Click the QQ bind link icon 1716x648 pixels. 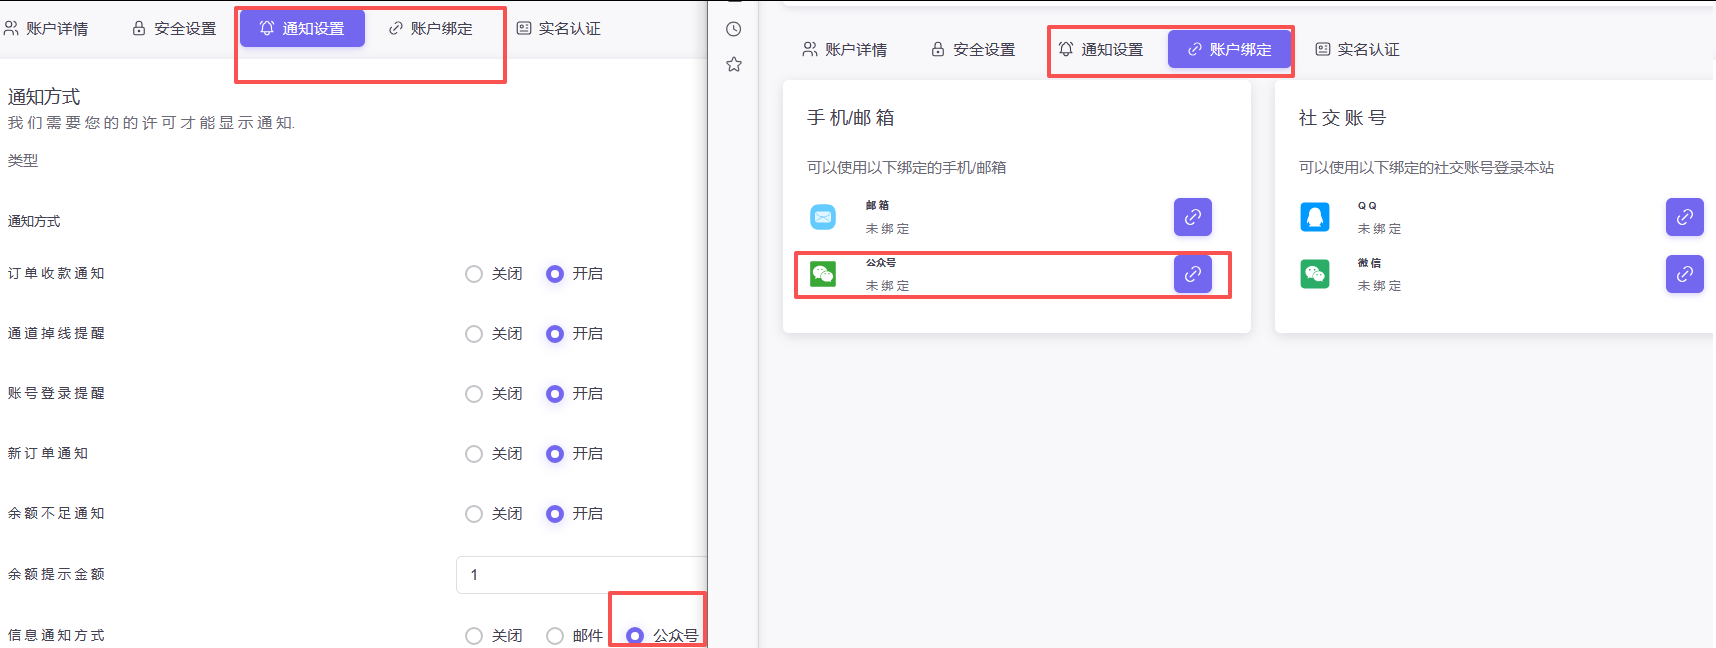pyautogui.click(x=1684, y=217)
